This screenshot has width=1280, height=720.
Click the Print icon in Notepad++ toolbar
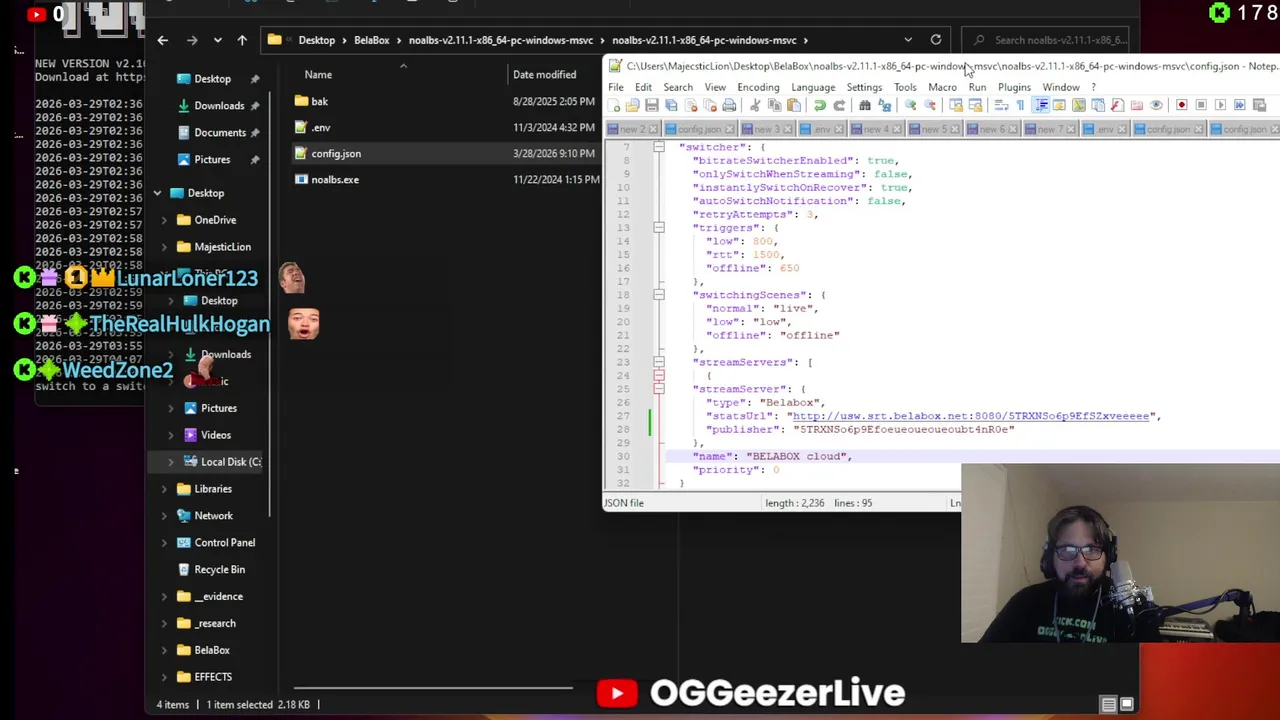click(729, 105)
